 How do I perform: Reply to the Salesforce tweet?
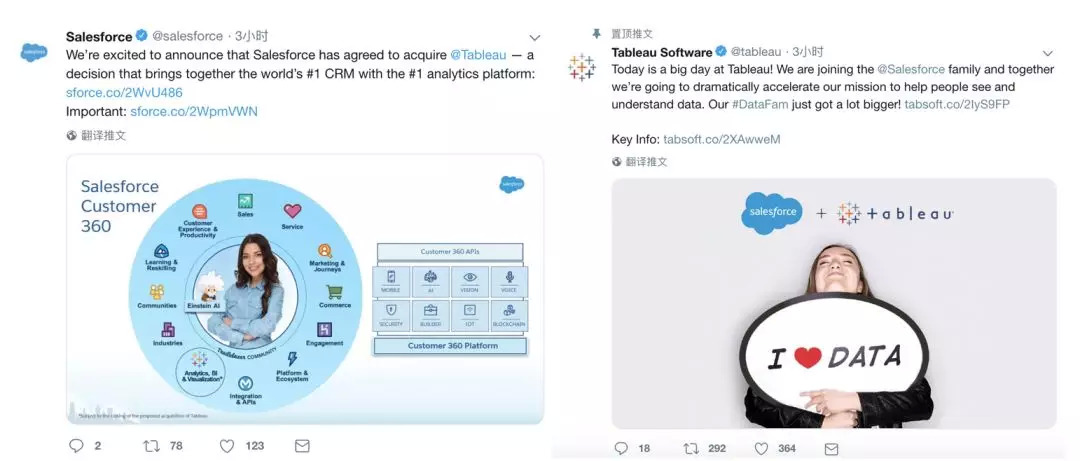[76, 446]
